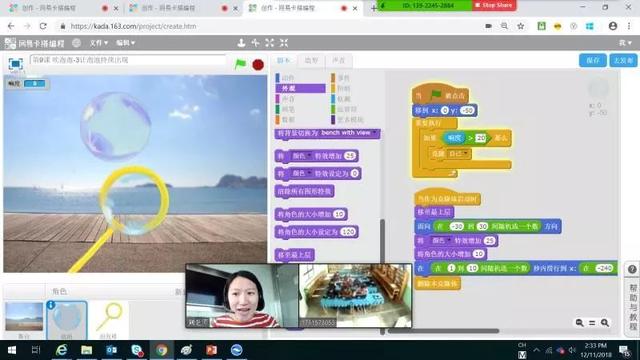This screenshot has width=640, height=360.
Task: Open Outlook from the taskbar
Action: click(111, 350)
